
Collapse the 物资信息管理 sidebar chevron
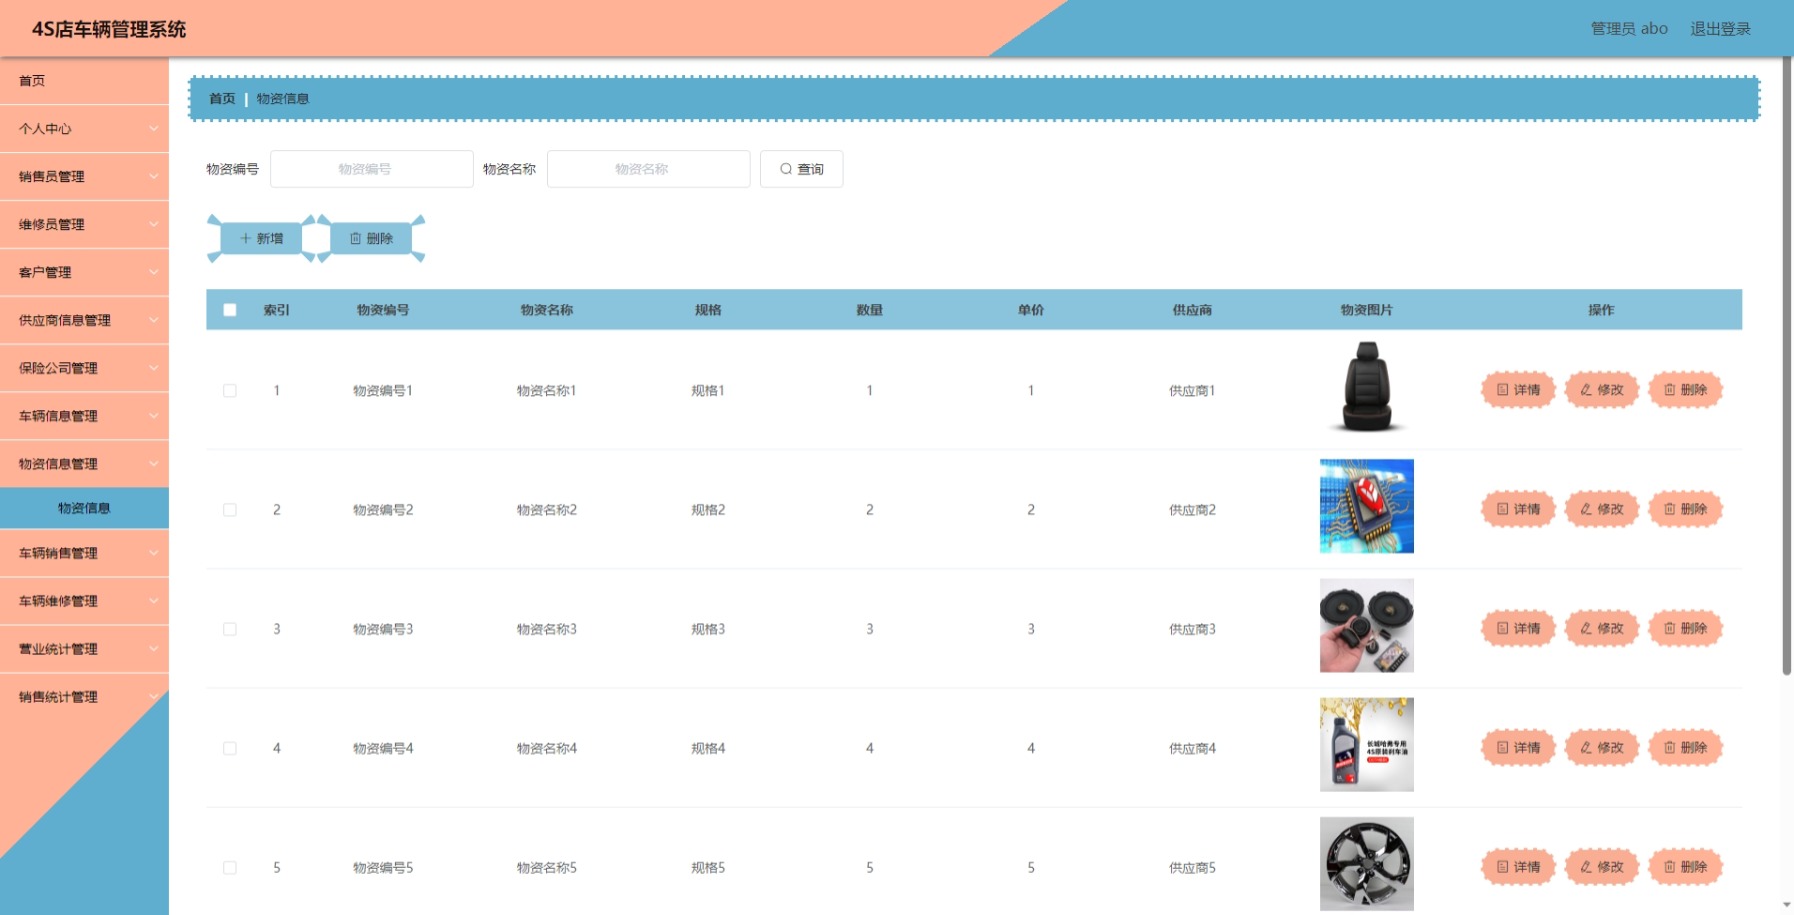[x=153, y=464]
